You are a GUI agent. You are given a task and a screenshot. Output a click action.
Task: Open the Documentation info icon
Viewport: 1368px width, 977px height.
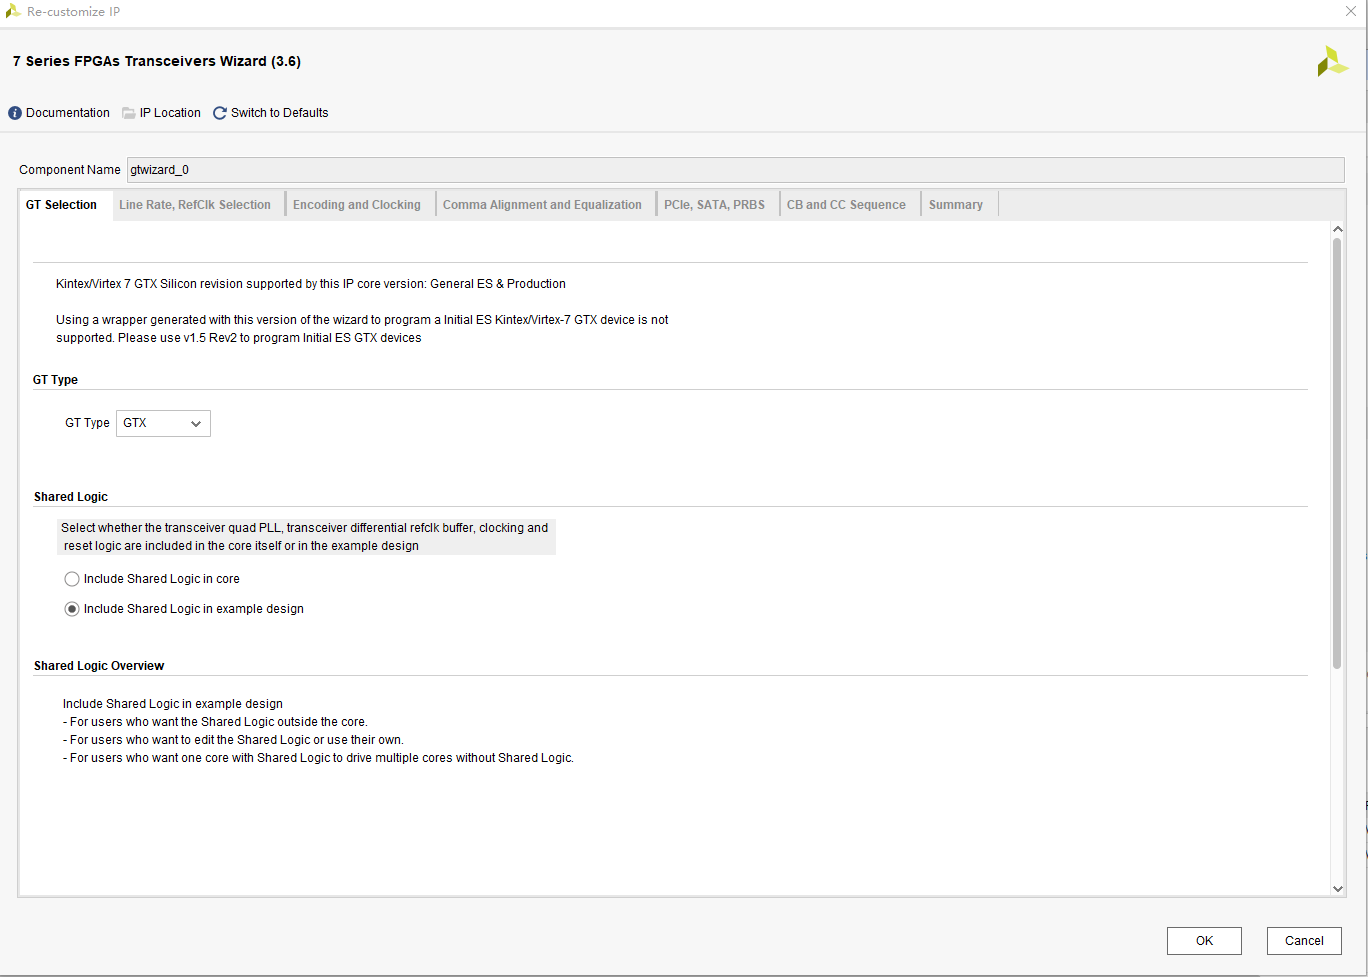(x=15, y=113)
